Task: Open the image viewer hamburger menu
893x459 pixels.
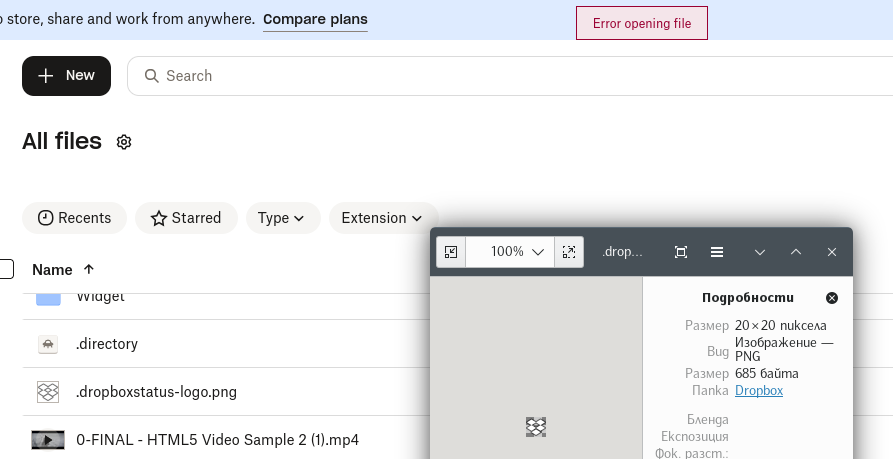Action: [717, 252]
